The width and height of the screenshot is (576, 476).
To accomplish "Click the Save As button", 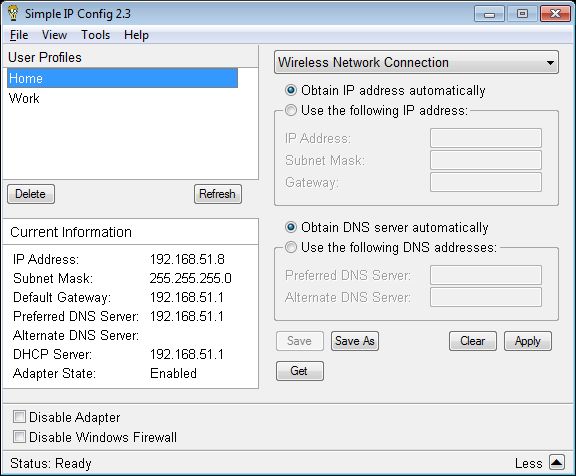I will pyautogui.click(x=355, y=341).
